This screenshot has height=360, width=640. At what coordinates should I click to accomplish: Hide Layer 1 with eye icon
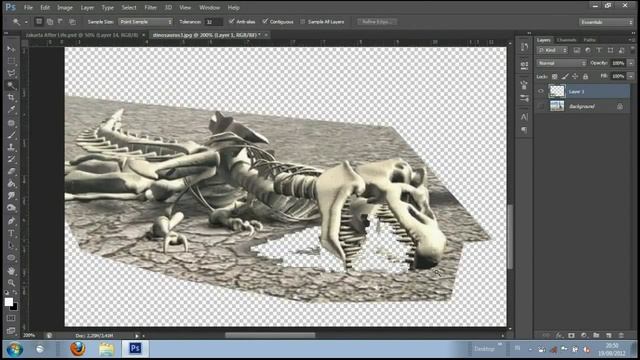541,91
